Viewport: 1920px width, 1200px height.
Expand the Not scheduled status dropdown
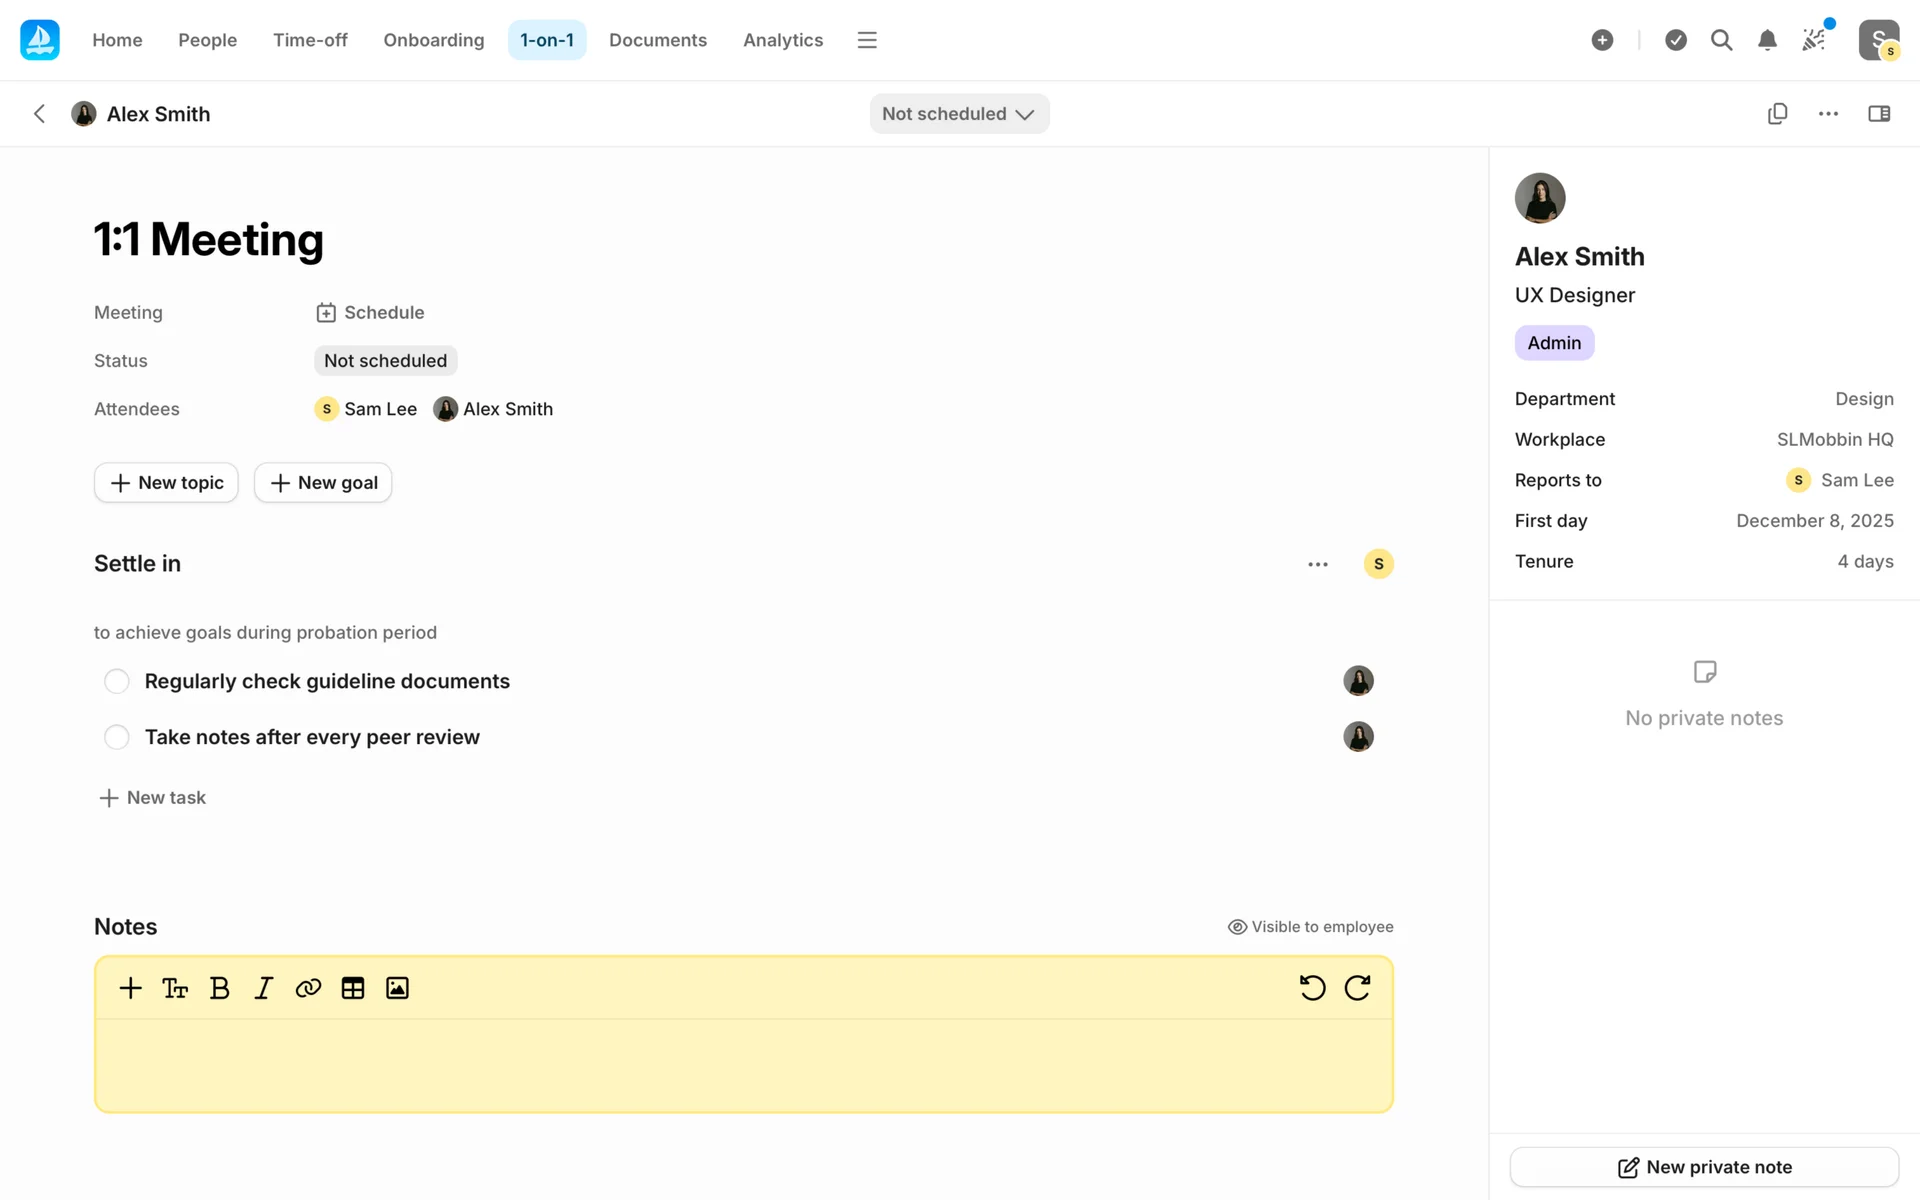pyautogui.click(x=959, y=114)
